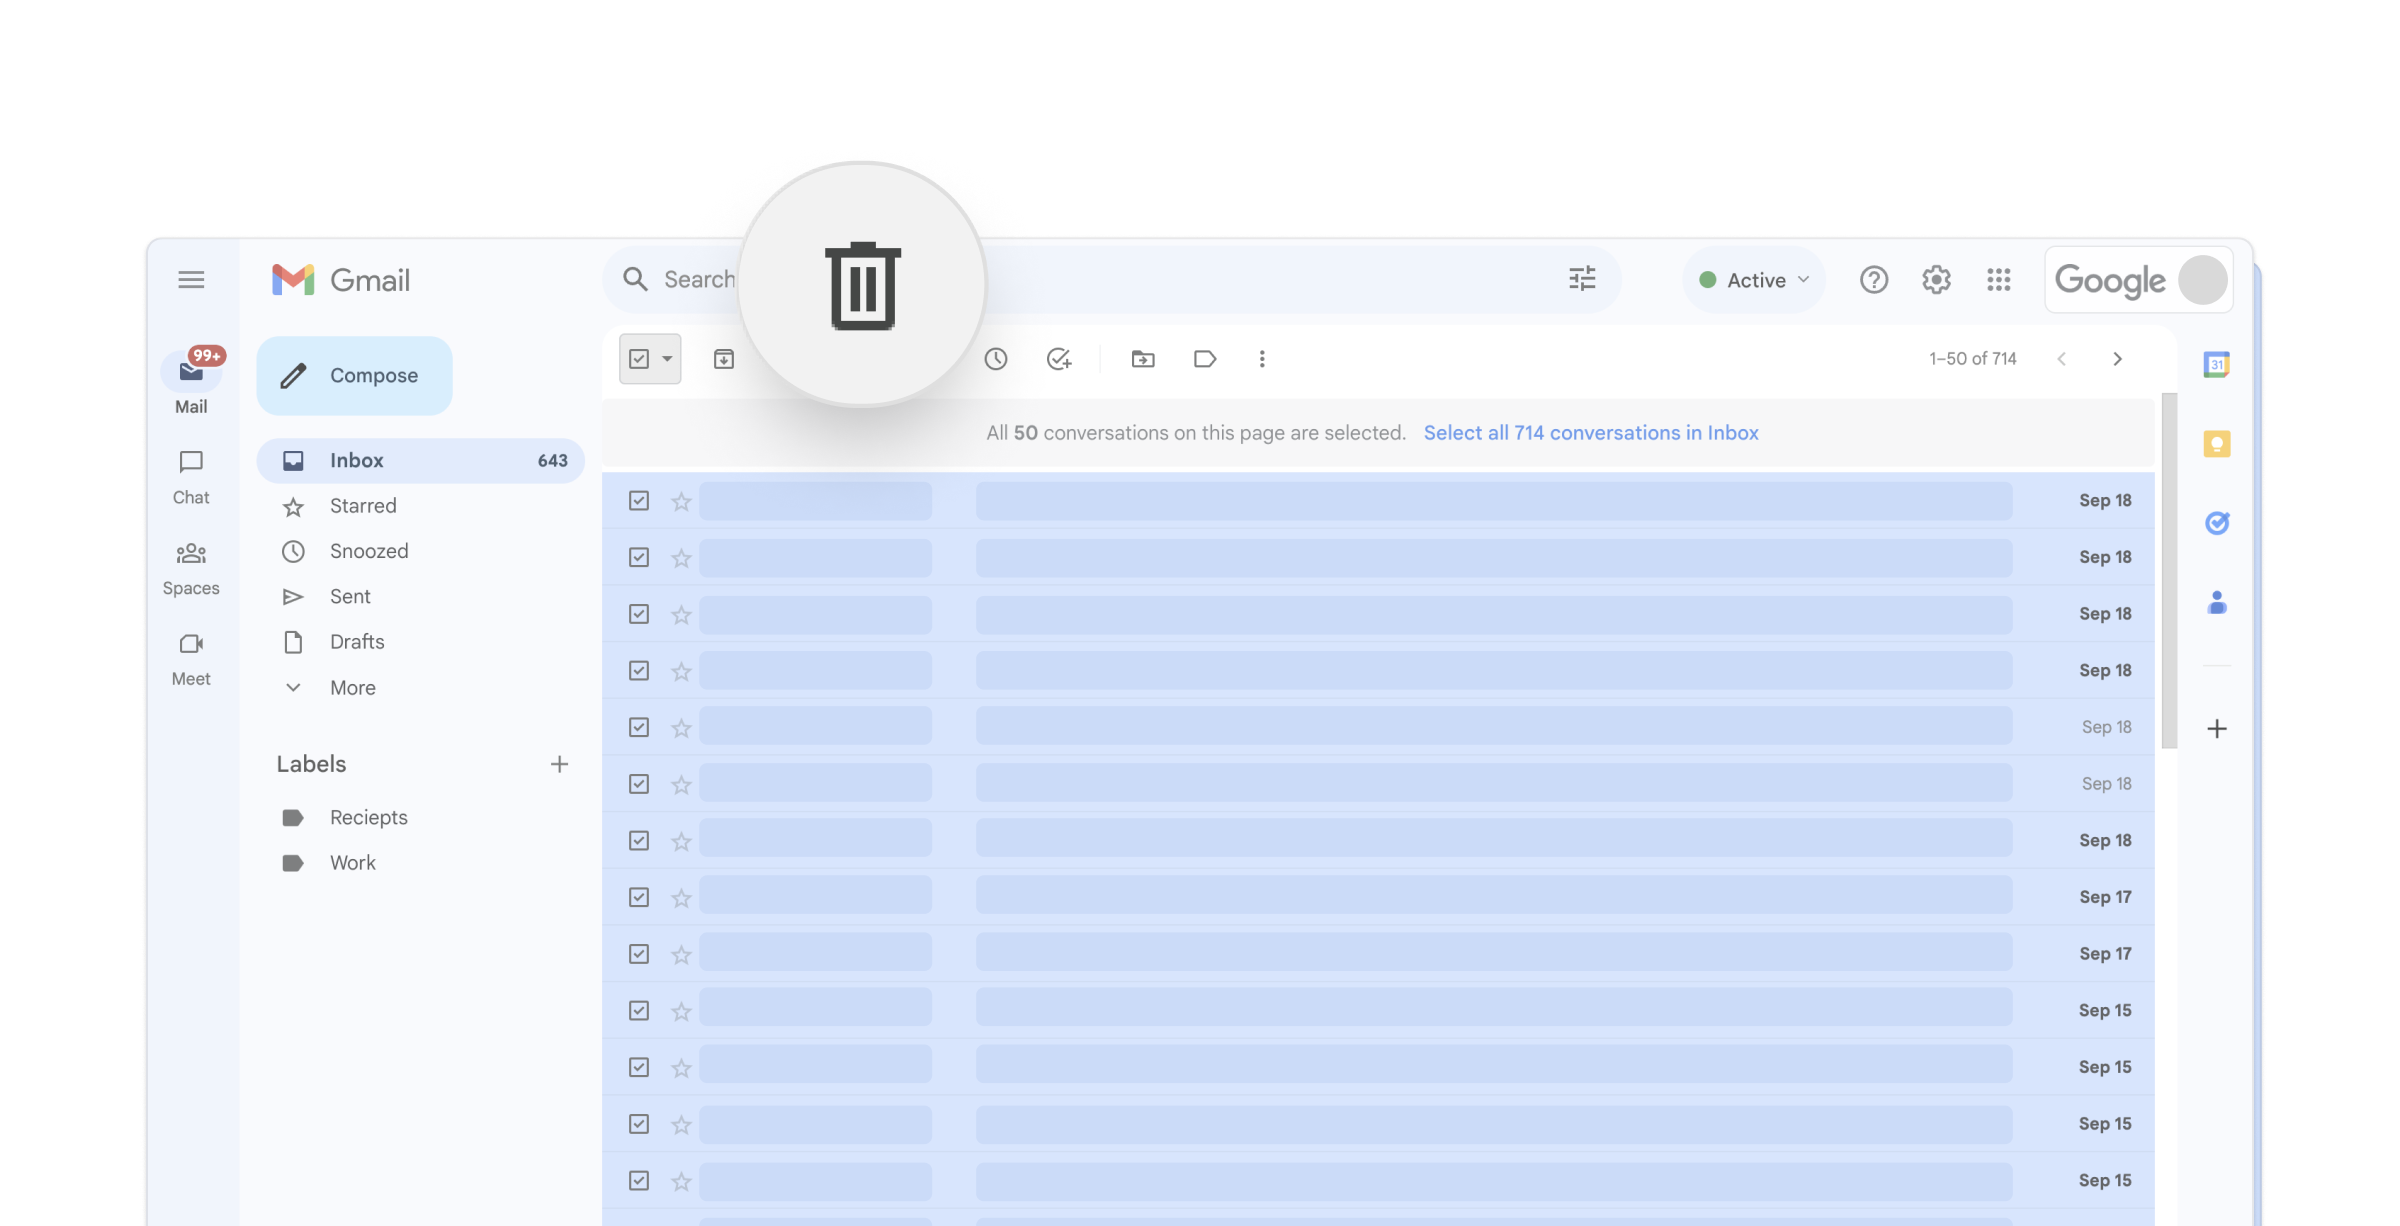2400x1226 pixels.
Task: Open Google Calendar from side panel
Action: pos(2216,365)
